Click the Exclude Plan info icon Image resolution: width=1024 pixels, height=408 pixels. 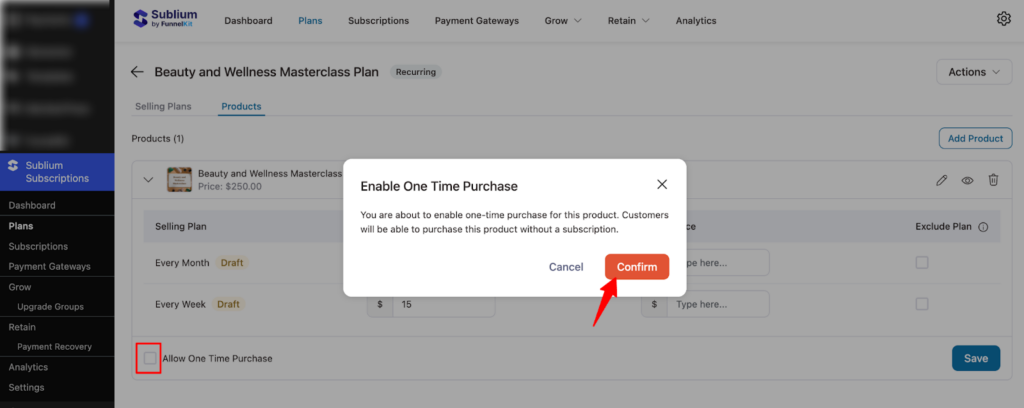pos(983,227)
